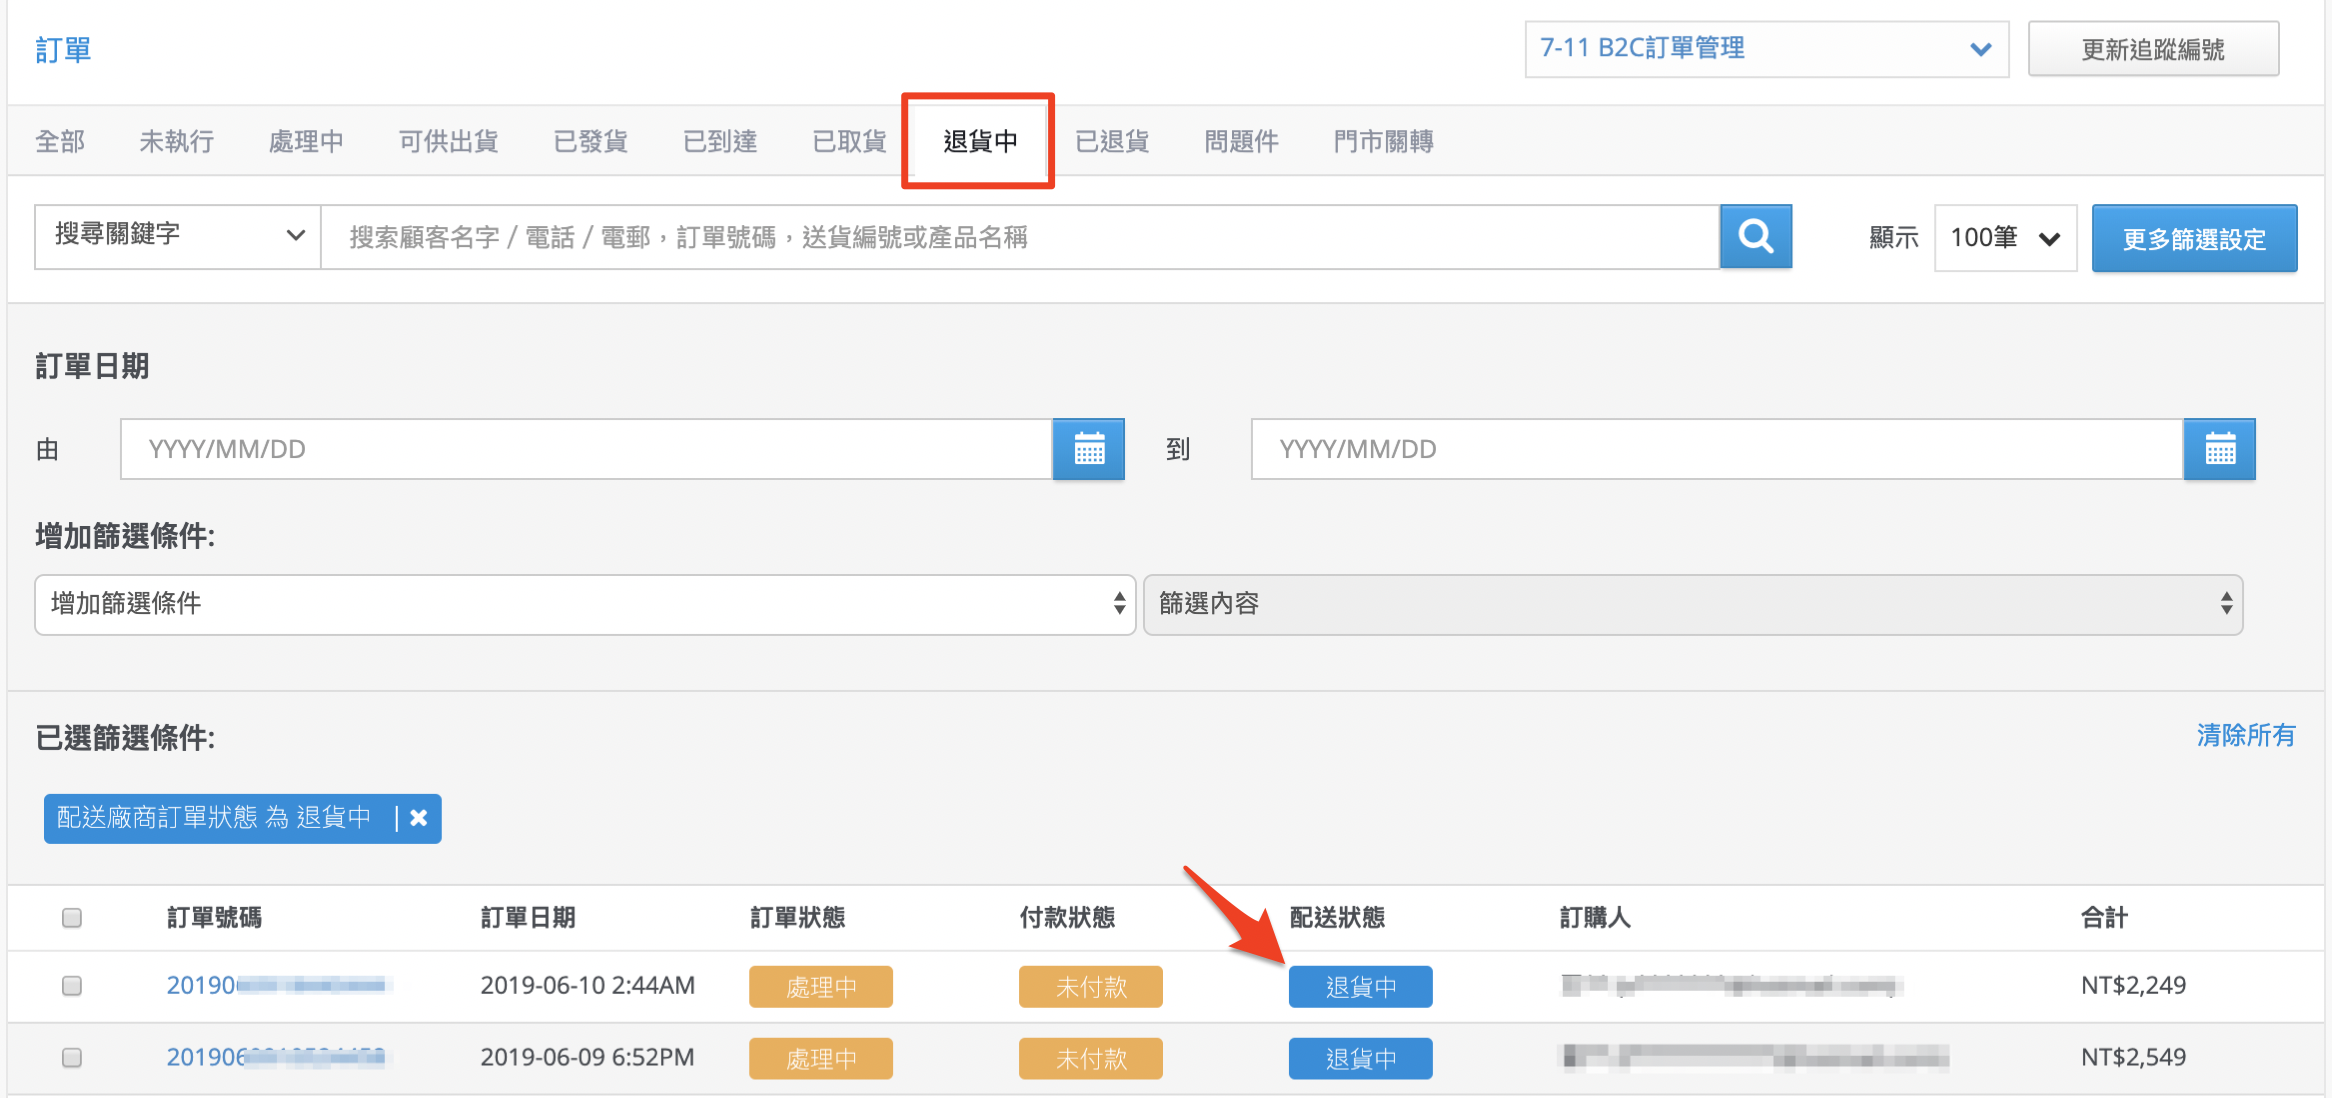2332x1098 pixels.
Task: Tick the select-all checkbox in the table header
Action: (x=72, y=917)
